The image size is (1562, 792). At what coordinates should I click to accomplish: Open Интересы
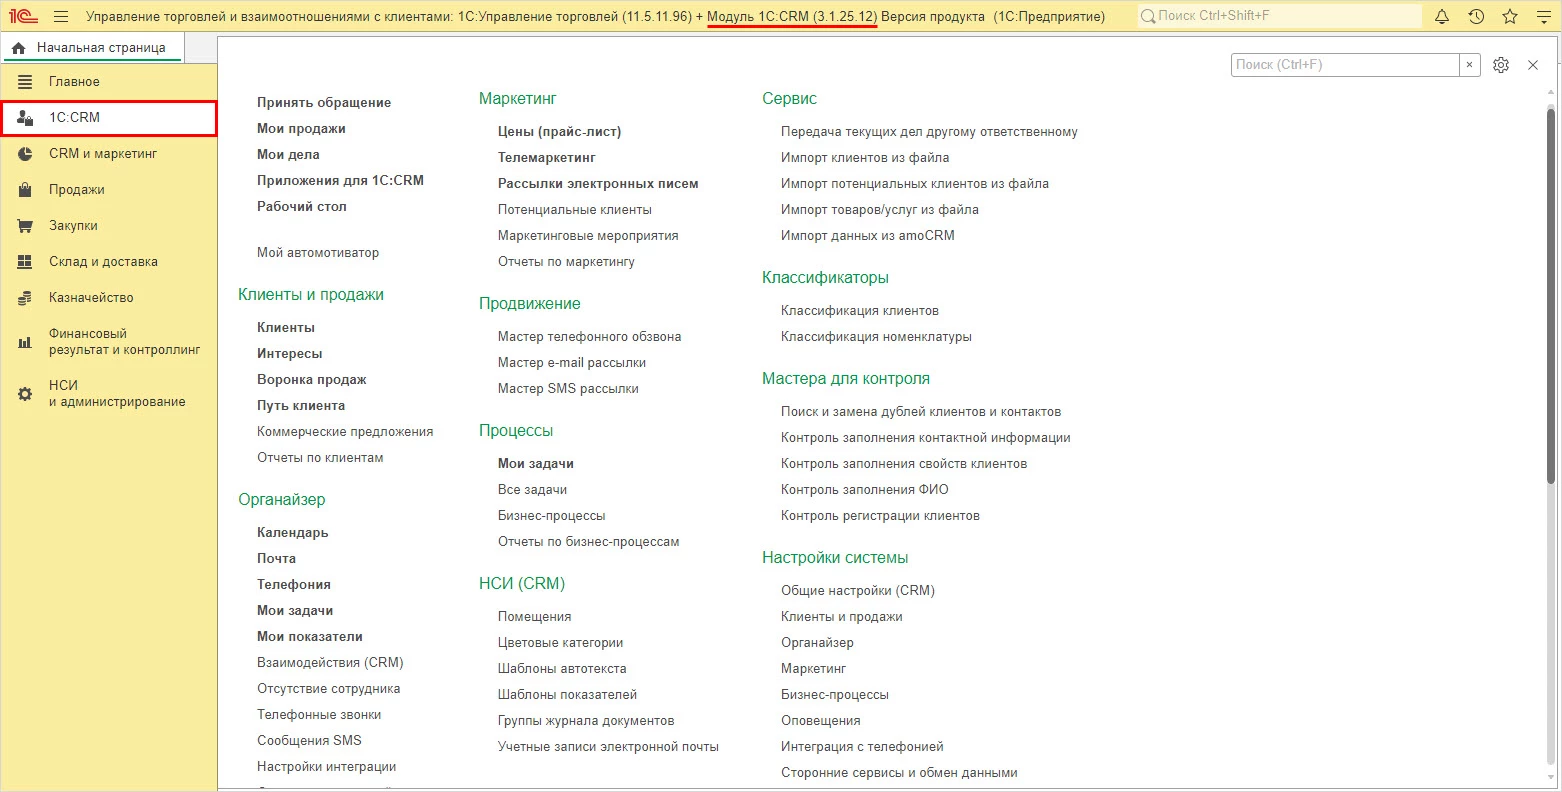coord(290,354)
